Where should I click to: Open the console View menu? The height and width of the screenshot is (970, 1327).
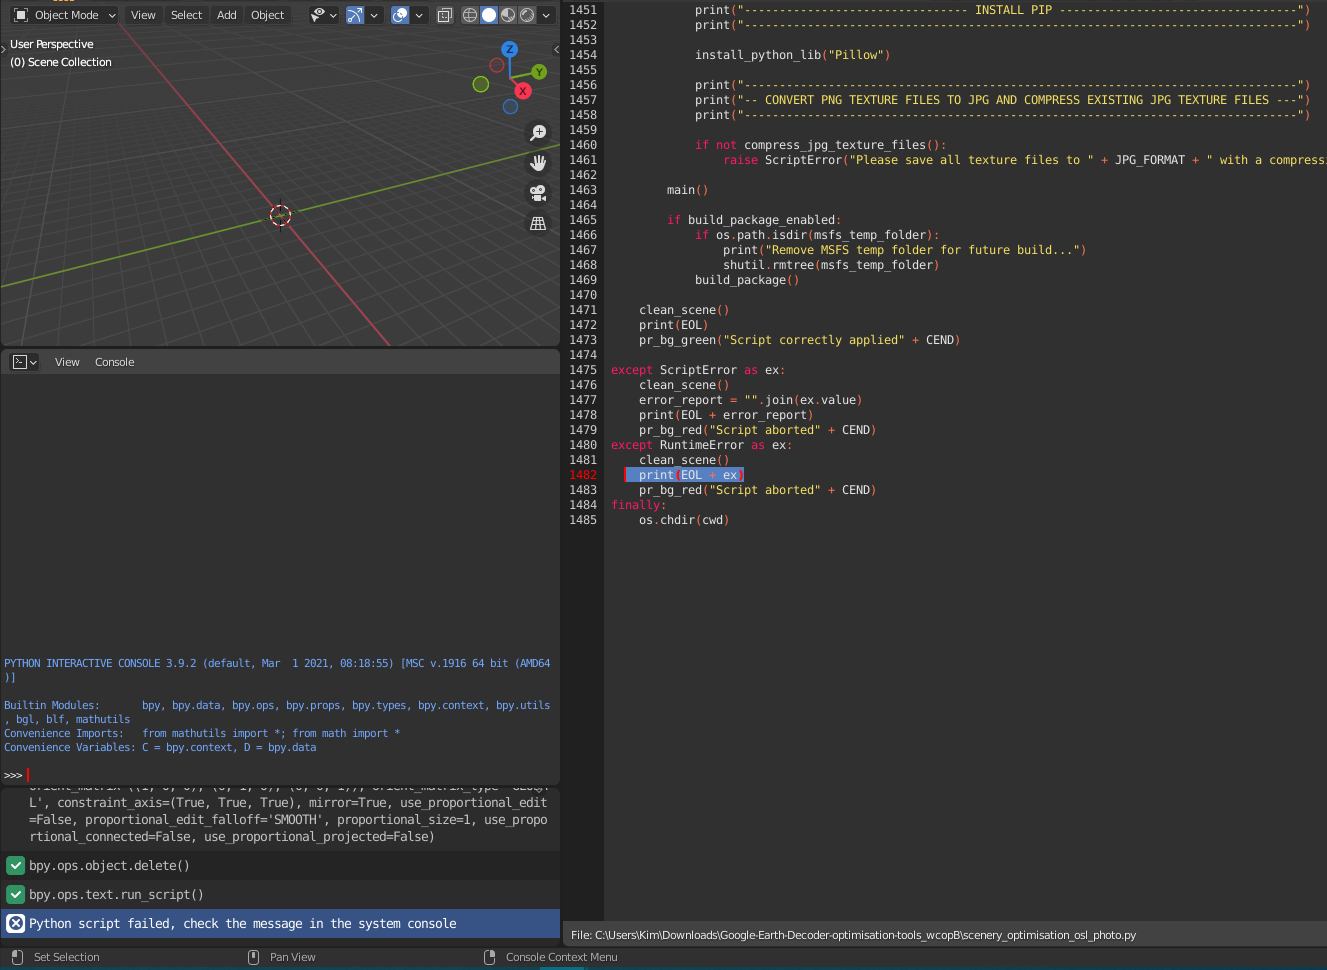[x=67, y=362]
